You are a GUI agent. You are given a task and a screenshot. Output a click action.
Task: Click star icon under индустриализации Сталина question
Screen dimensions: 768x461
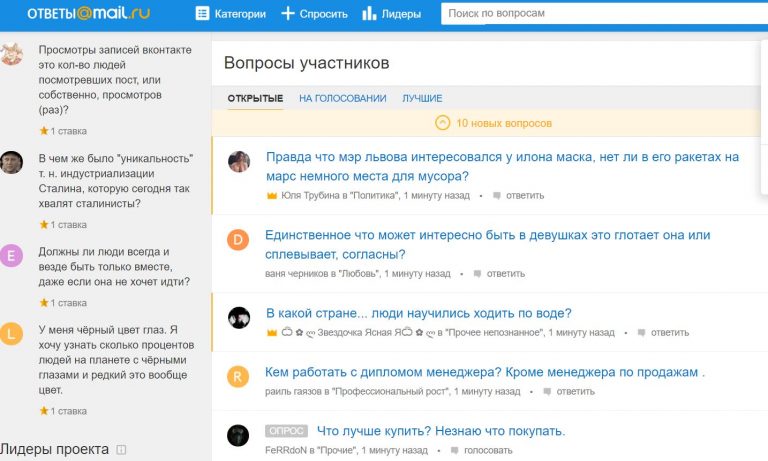point(44,224)
